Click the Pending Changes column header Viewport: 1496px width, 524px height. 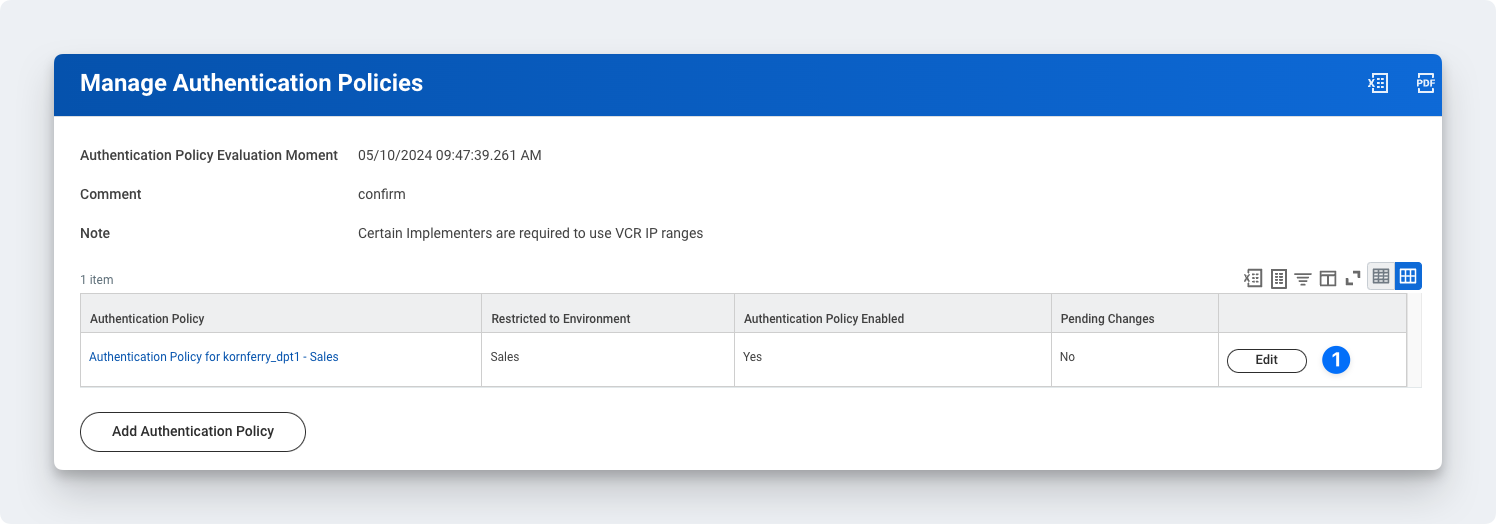[x=1107, y=319]
